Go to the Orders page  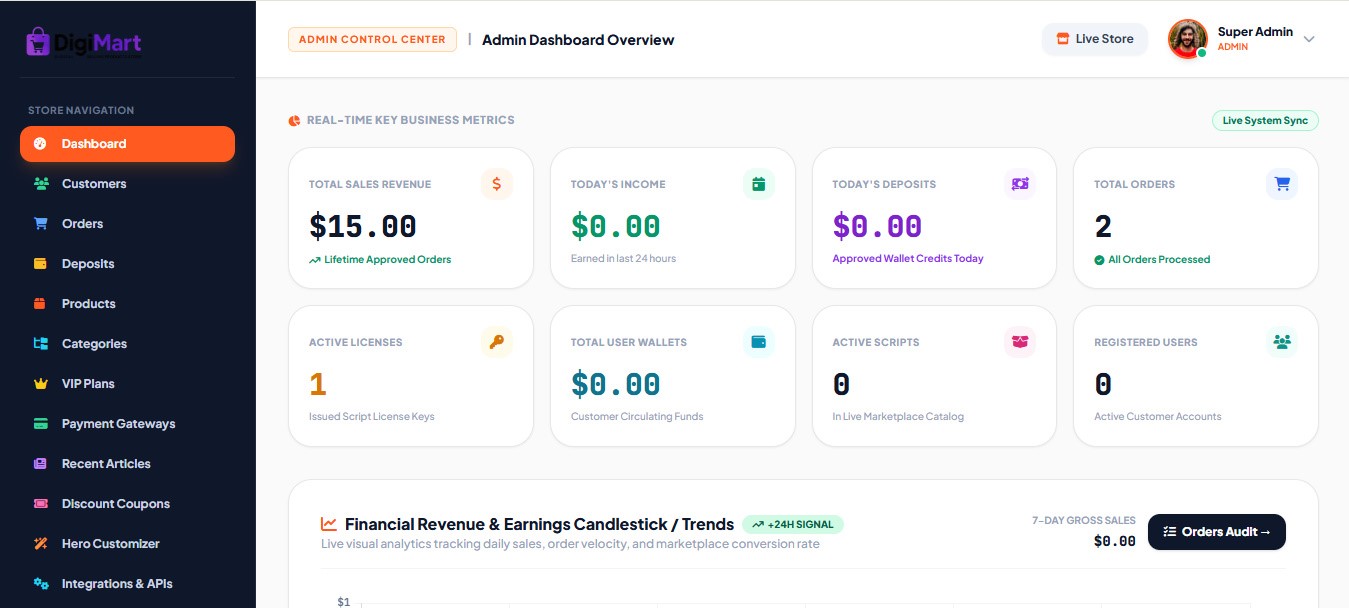127,224
